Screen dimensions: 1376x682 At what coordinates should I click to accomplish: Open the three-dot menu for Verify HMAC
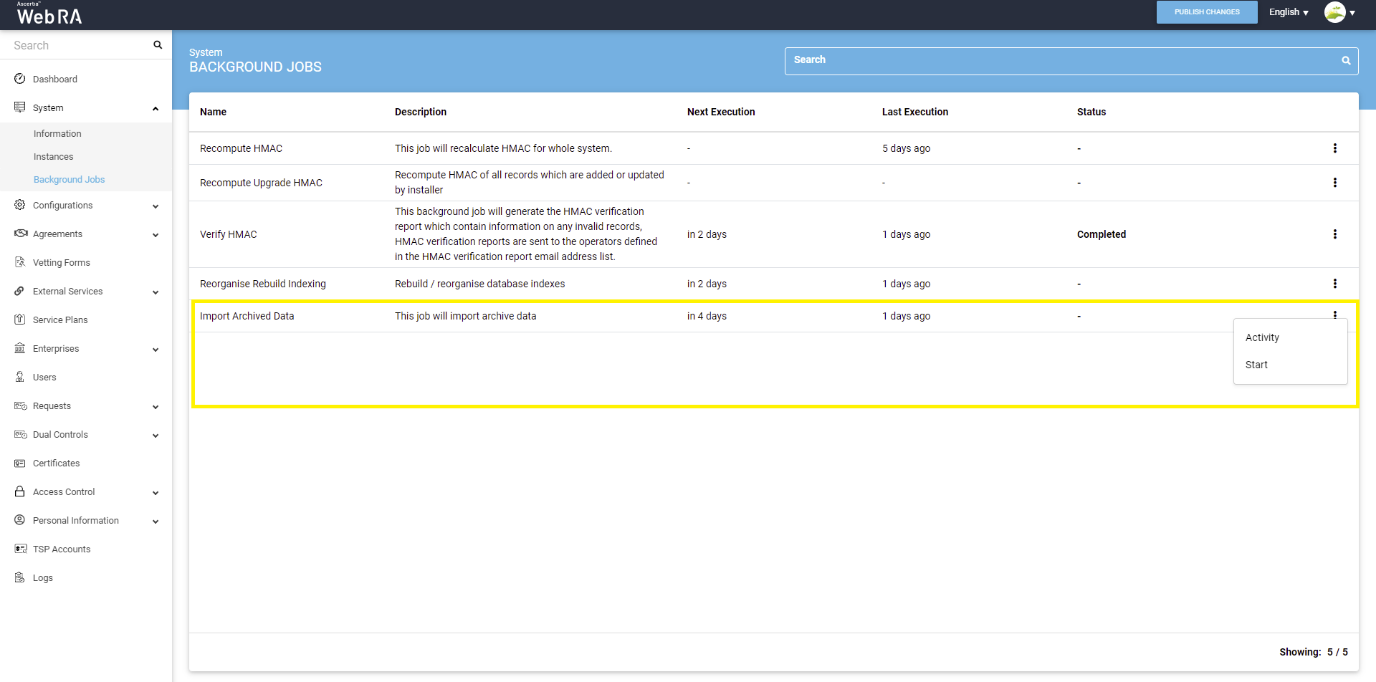pyautogui.click(x=1334, y=234)
